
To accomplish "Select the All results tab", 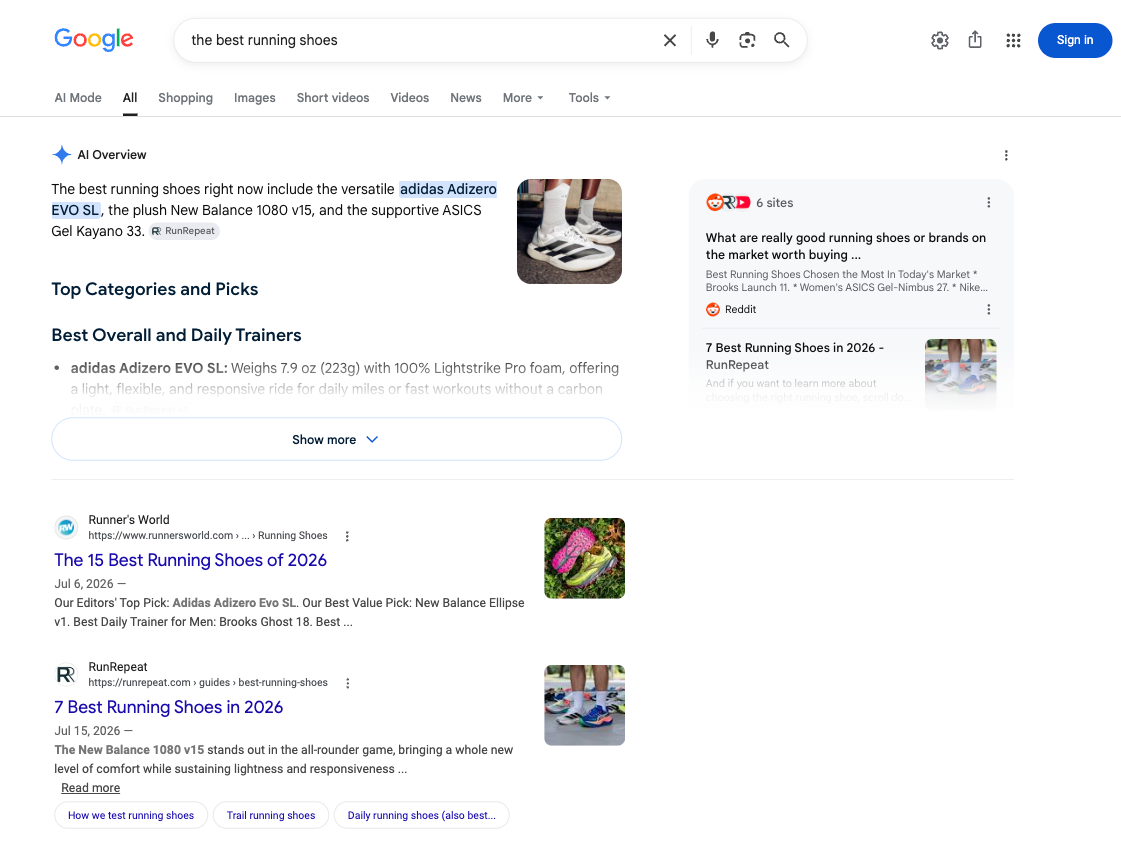I will click(x=129, y=98).
